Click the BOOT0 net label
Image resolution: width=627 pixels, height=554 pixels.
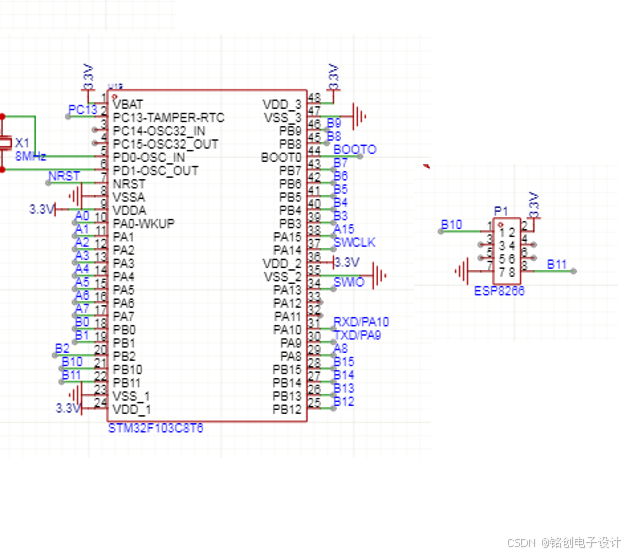point(355,150)
